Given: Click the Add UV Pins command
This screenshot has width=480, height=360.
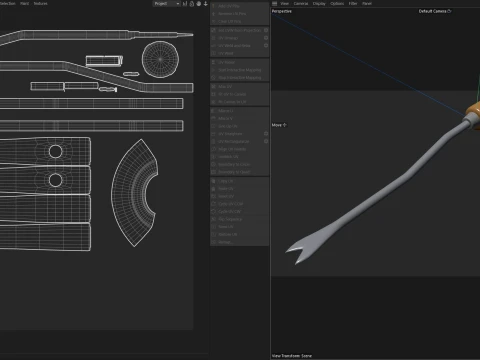Looking at the screenshot, I should point(239,6).
